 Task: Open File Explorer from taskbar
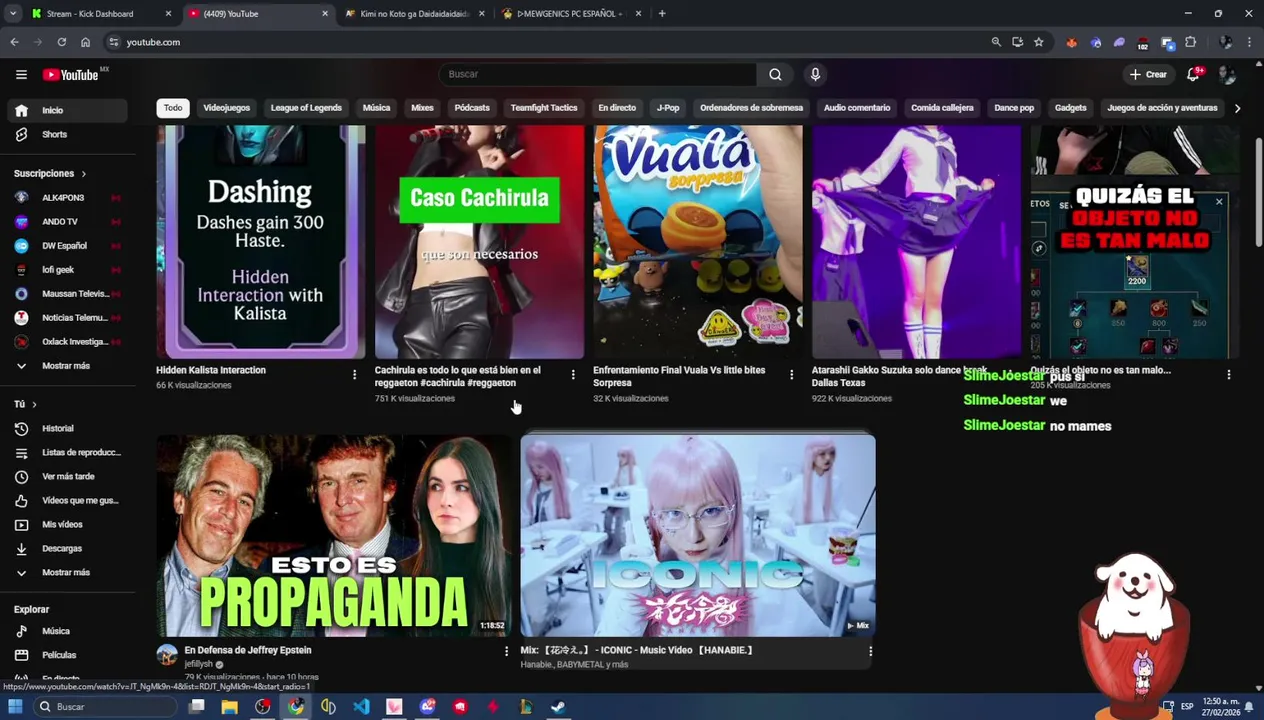(229, 707)
